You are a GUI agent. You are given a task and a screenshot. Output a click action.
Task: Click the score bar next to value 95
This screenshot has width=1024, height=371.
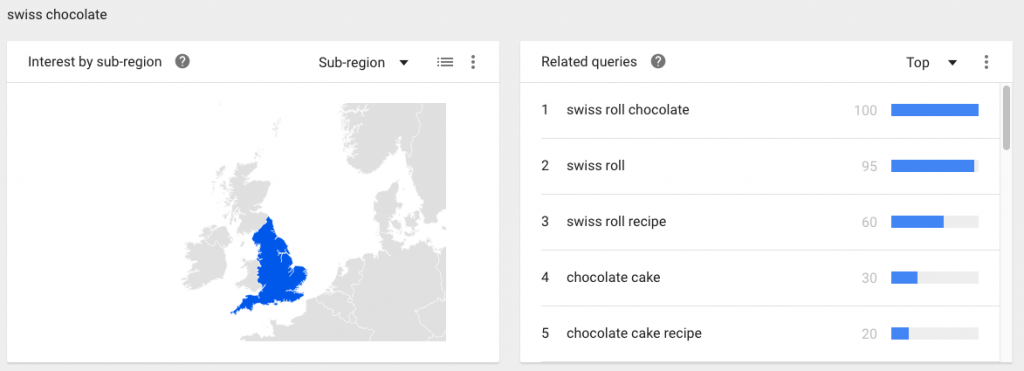[x=935, y=166]
